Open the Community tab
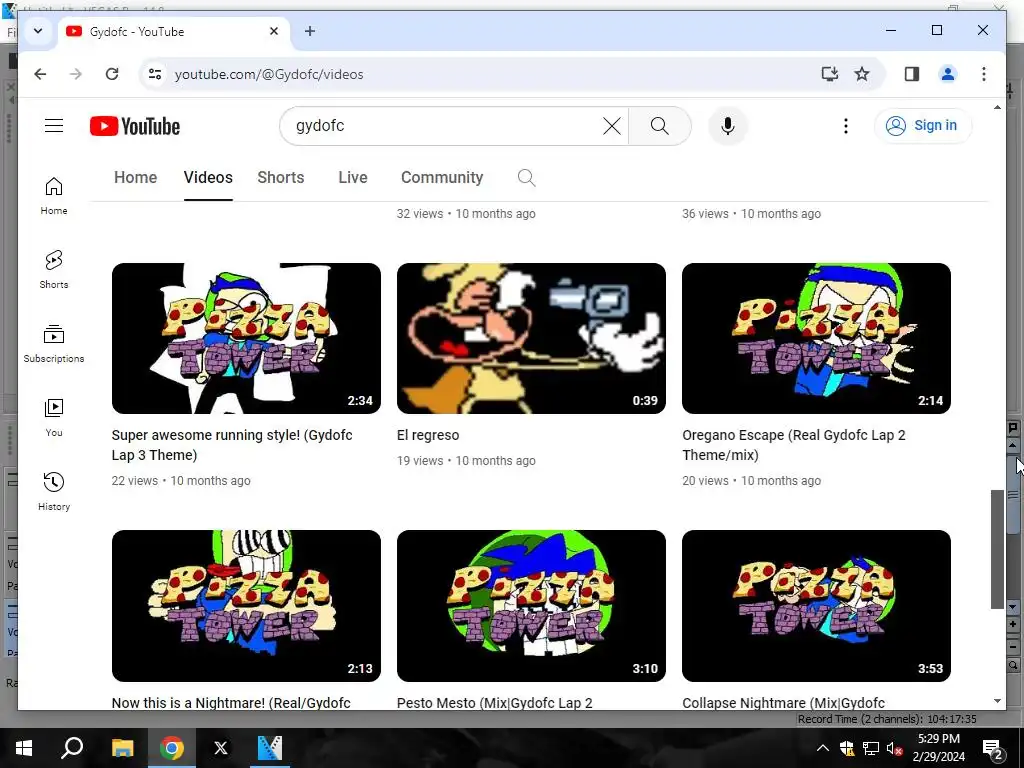Viewport: 1024px width, 768px height. coord(442,178)
